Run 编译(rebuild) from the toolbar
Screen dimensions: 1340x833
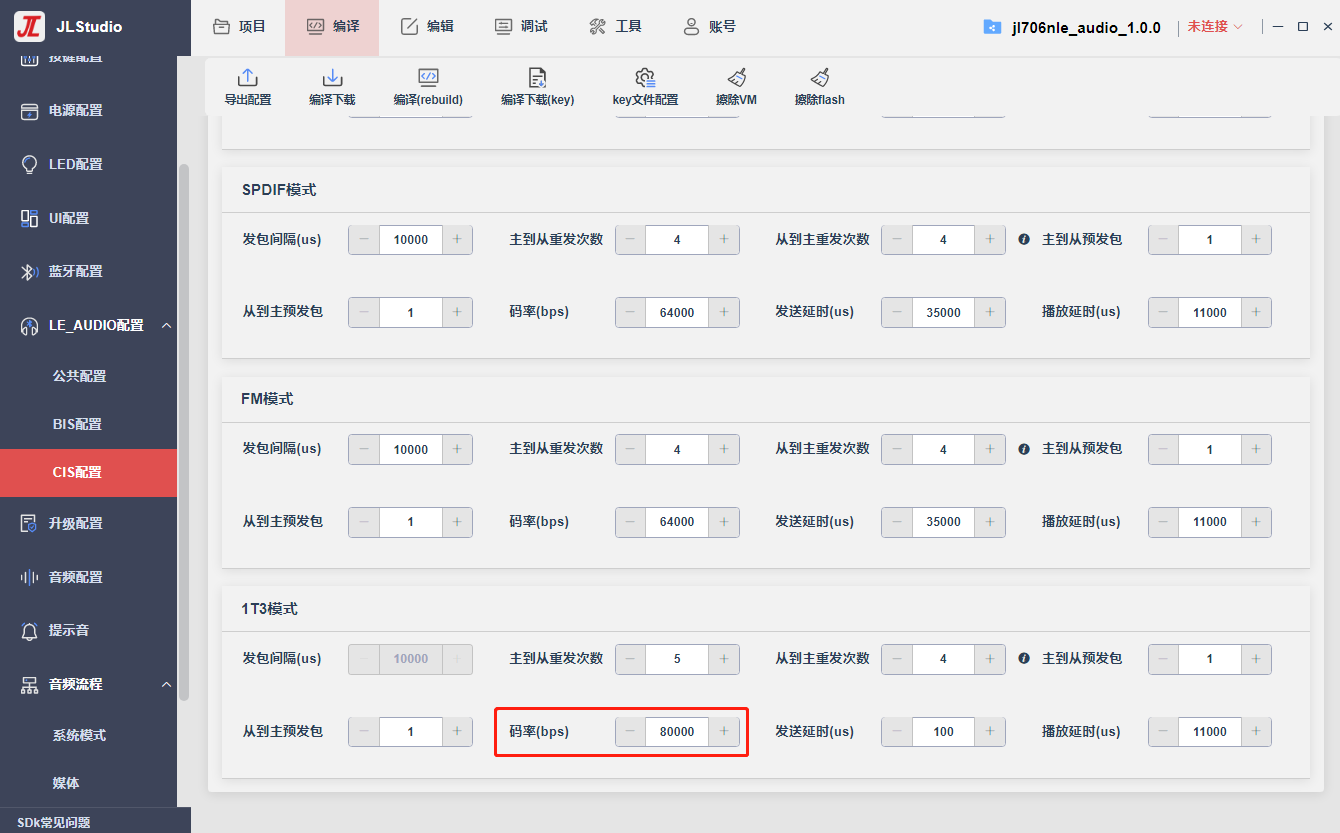[x=428, y=87]
